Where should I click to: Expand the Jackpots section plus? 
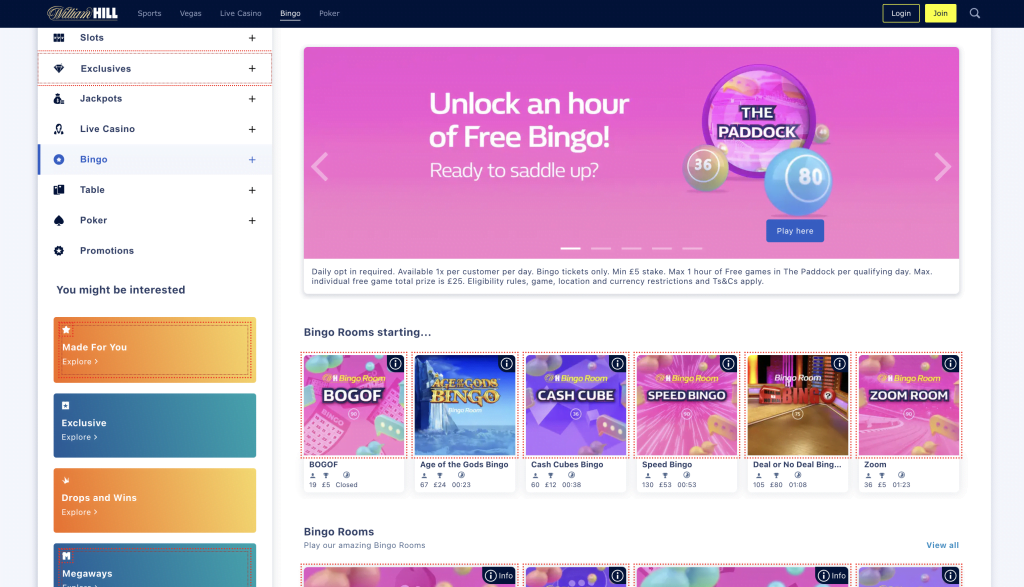[252, 99]
